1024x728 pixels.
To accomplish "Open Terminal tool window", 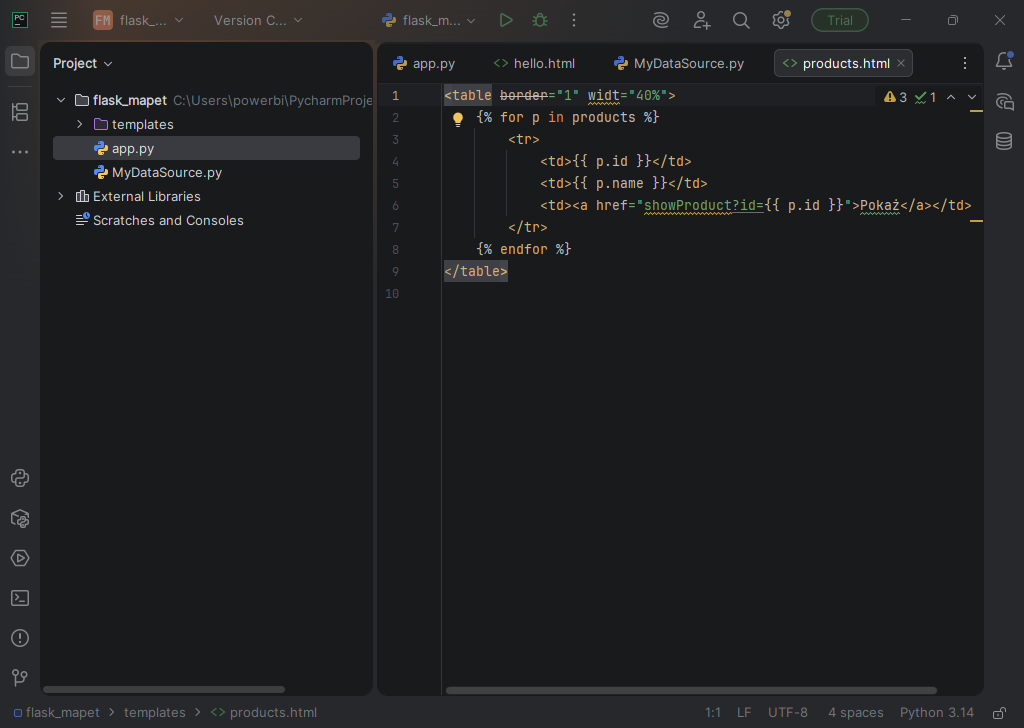I will 20,598.
